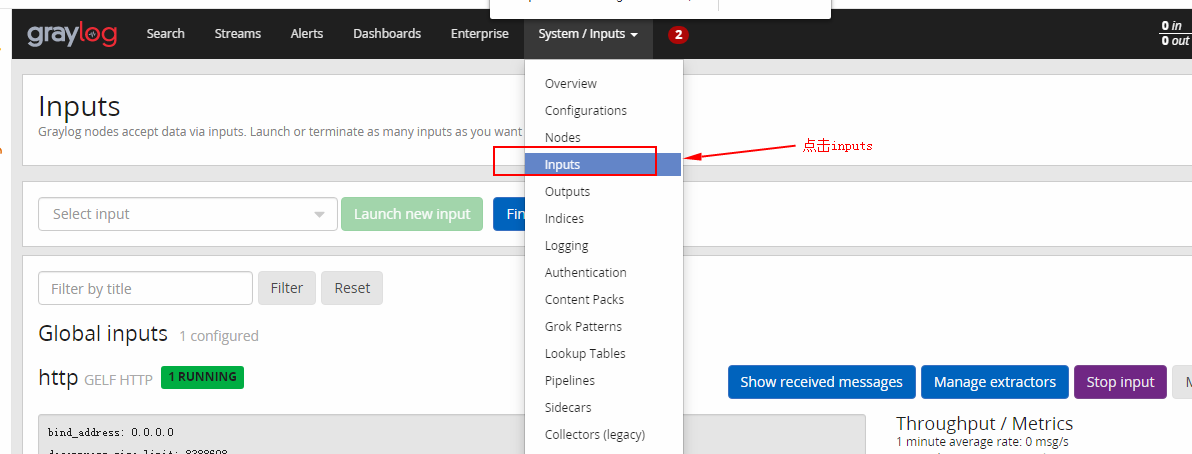Click the Launch new input button
The width and height of the screenshot is (1192, 454).
(x=412, y=214)
